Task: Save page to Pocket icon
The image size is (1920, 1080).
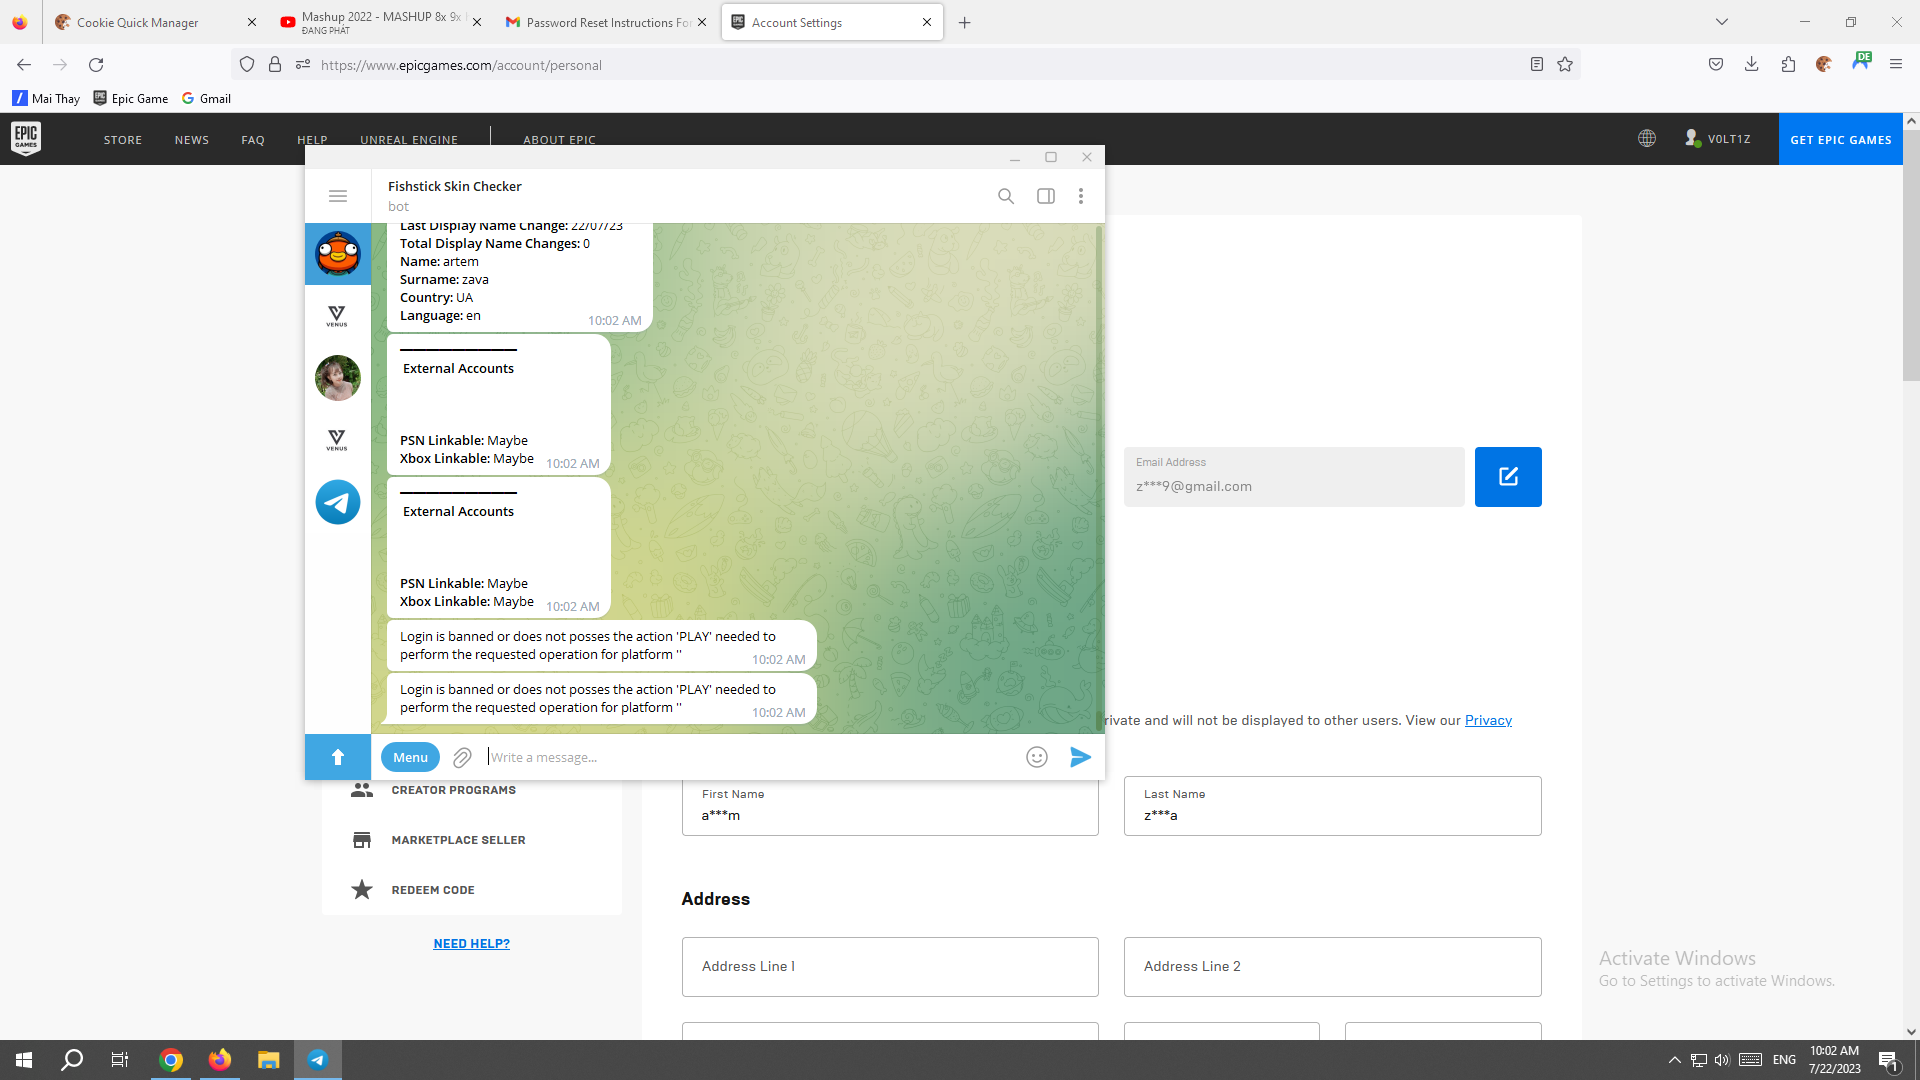Action: coord(1716,65)
